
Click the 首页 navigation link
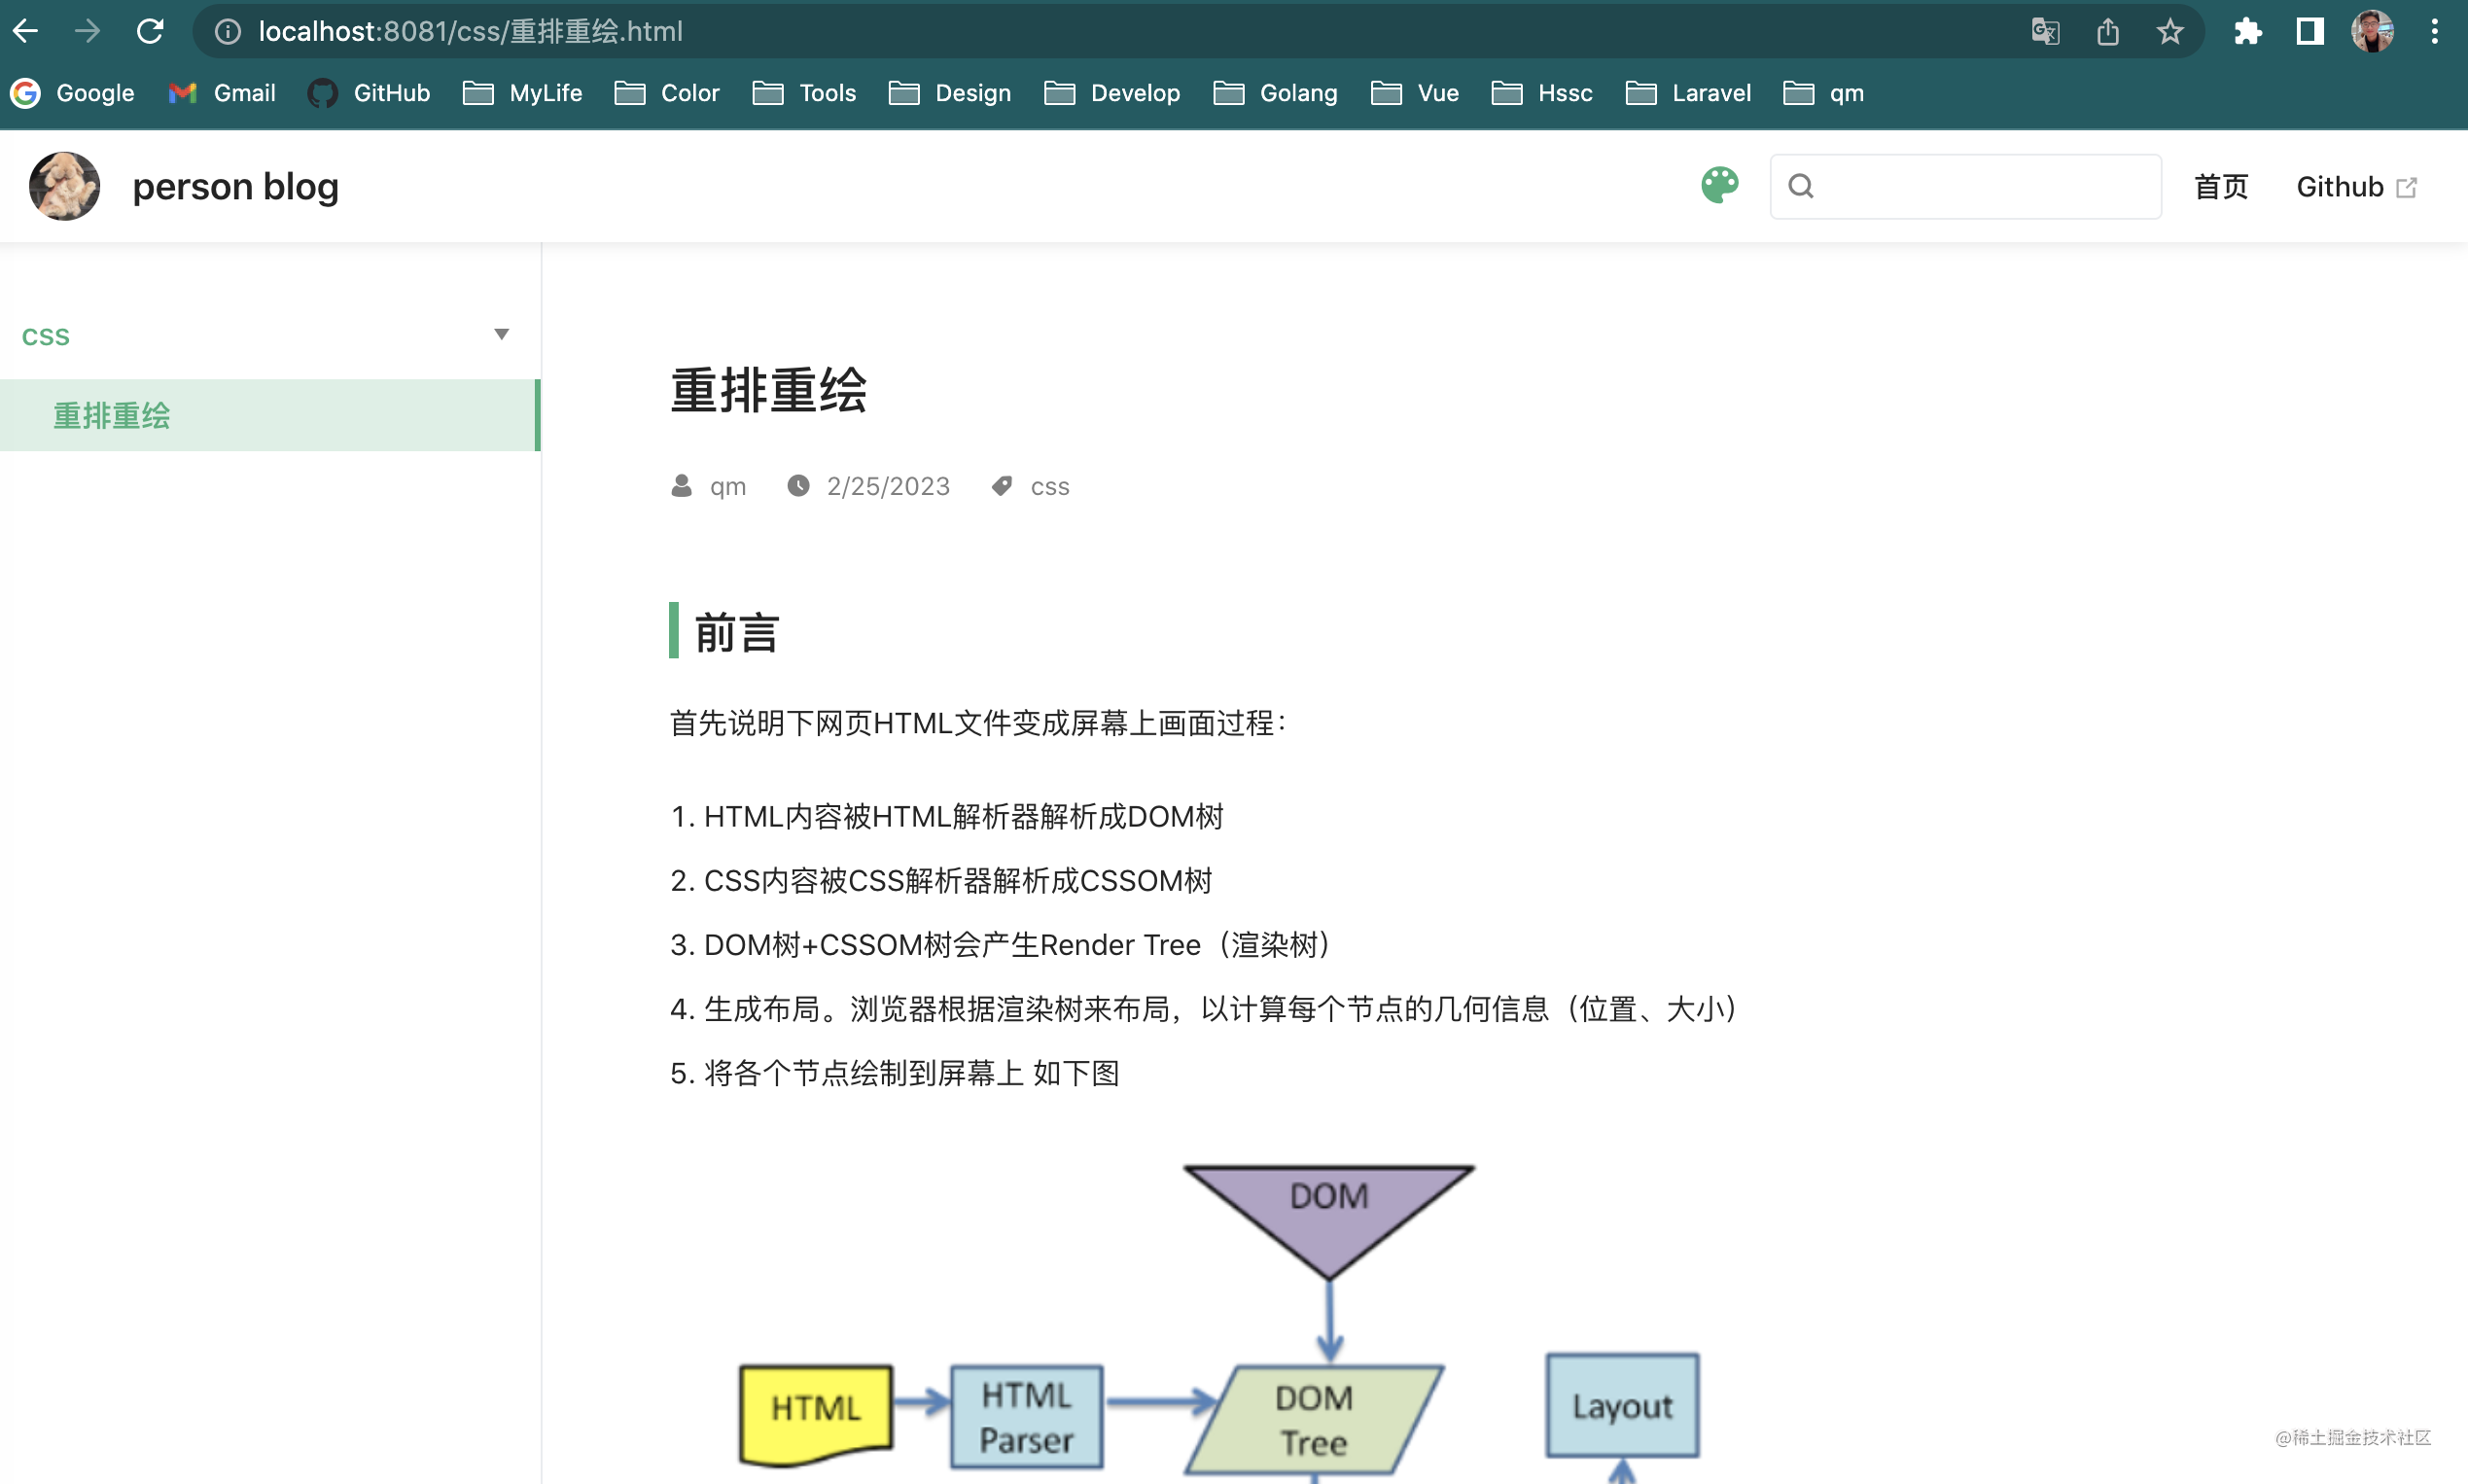pyautogui.click(x=2221, y=187)
